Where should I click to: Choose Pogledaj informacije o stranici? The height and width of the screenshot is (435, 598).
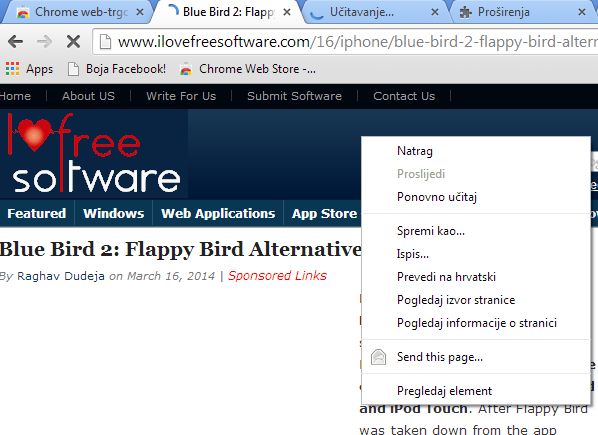coord(476,323)
